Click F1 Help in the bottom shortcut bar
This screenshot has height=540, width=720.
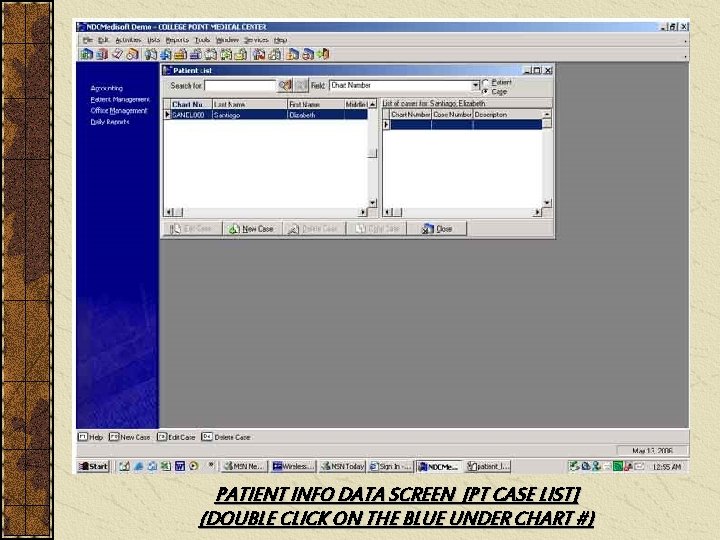tap(90, 437)
